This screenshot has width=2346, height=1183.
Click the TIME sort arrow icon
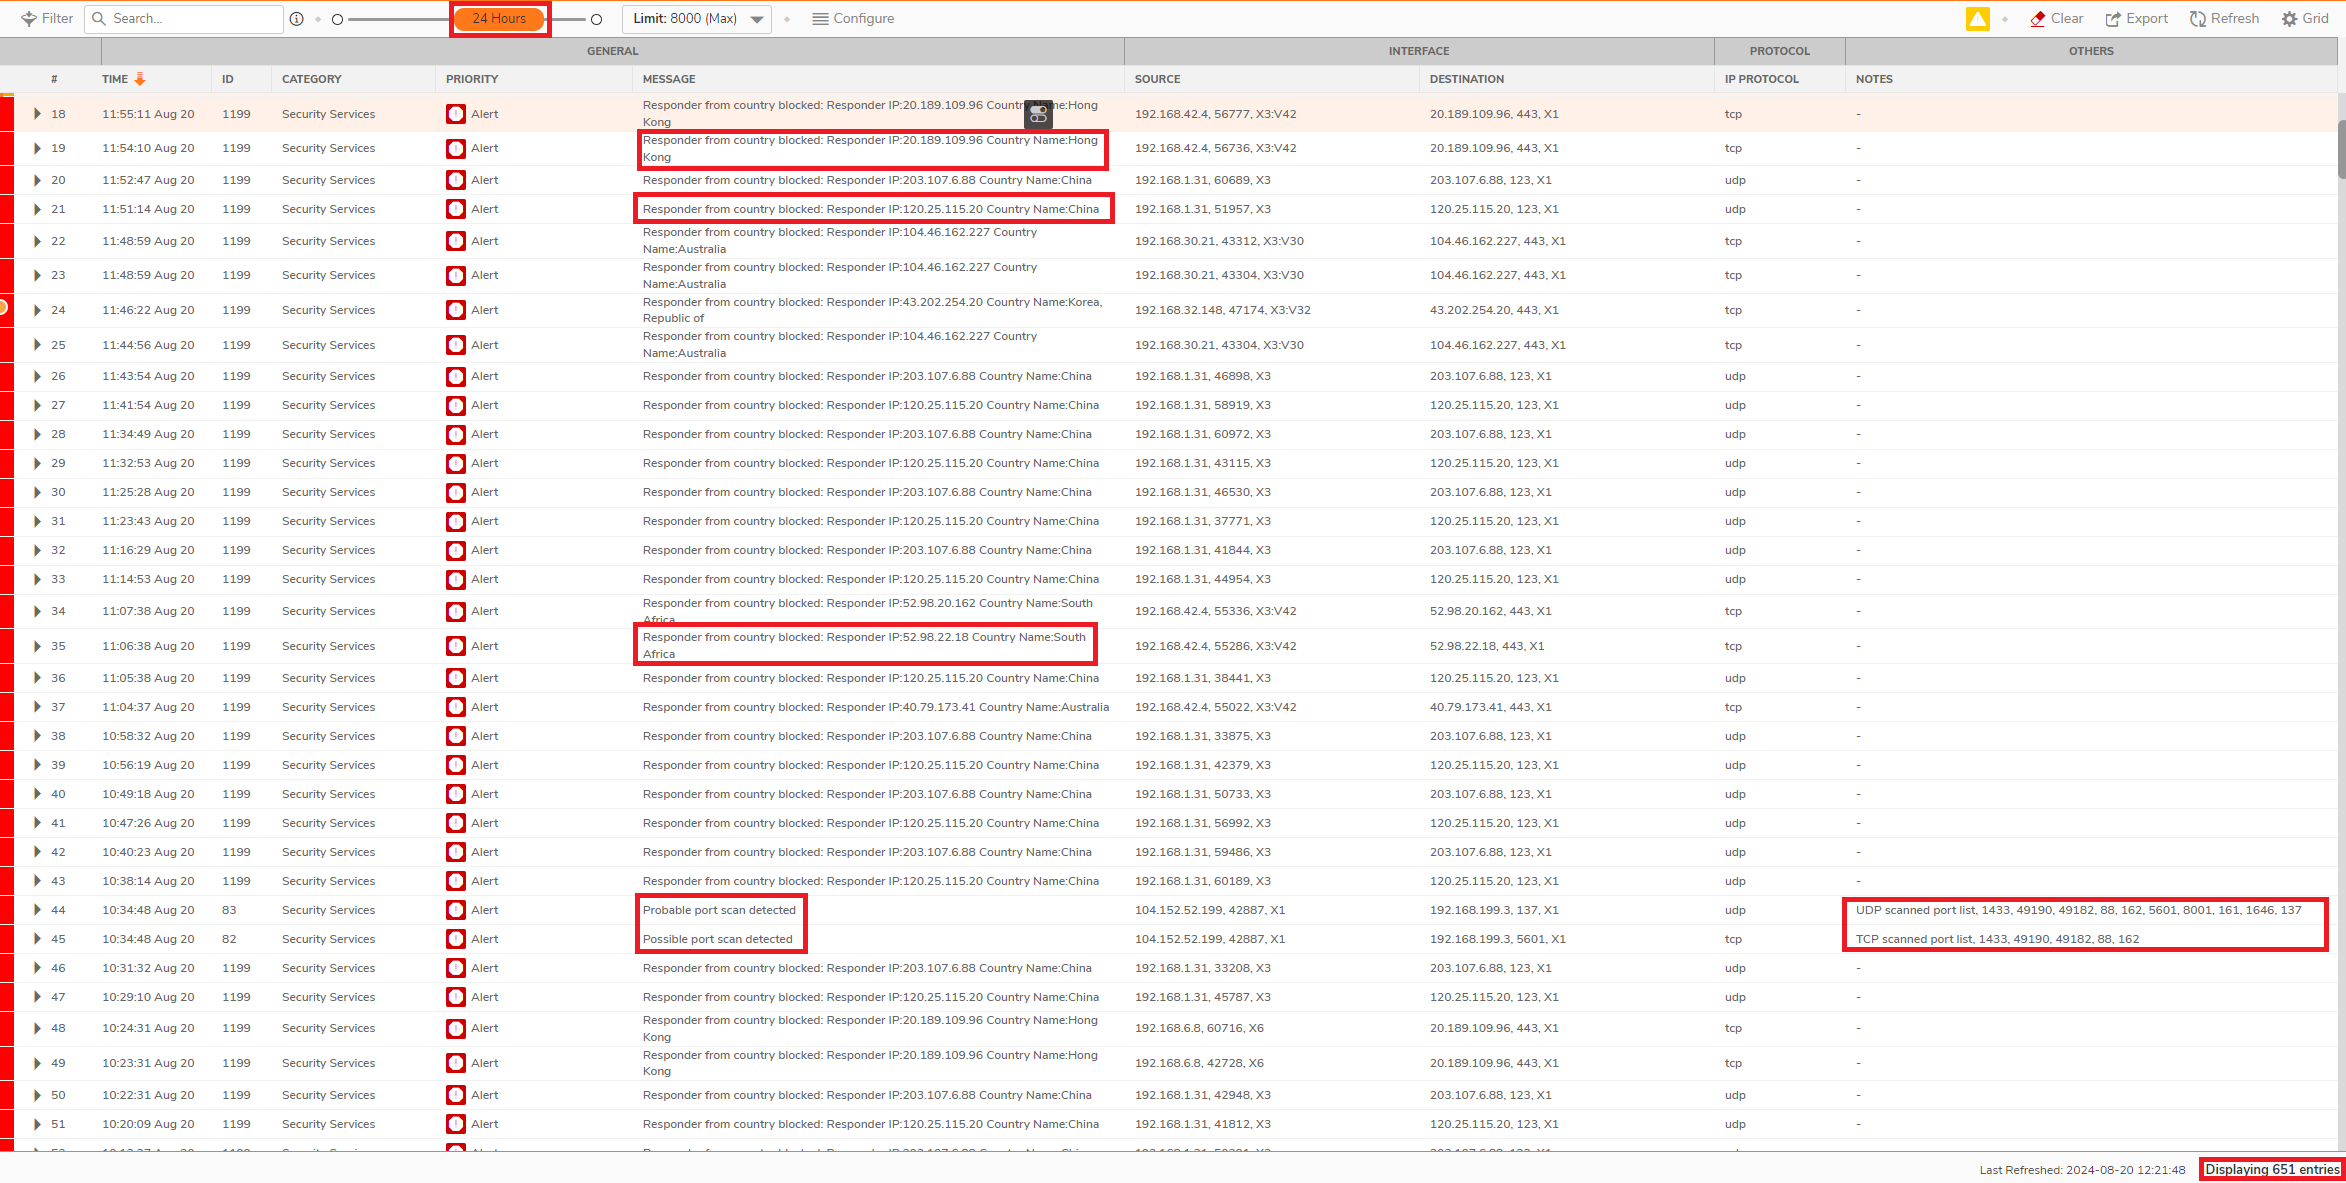pyautogui.click(x=140, y=79)
